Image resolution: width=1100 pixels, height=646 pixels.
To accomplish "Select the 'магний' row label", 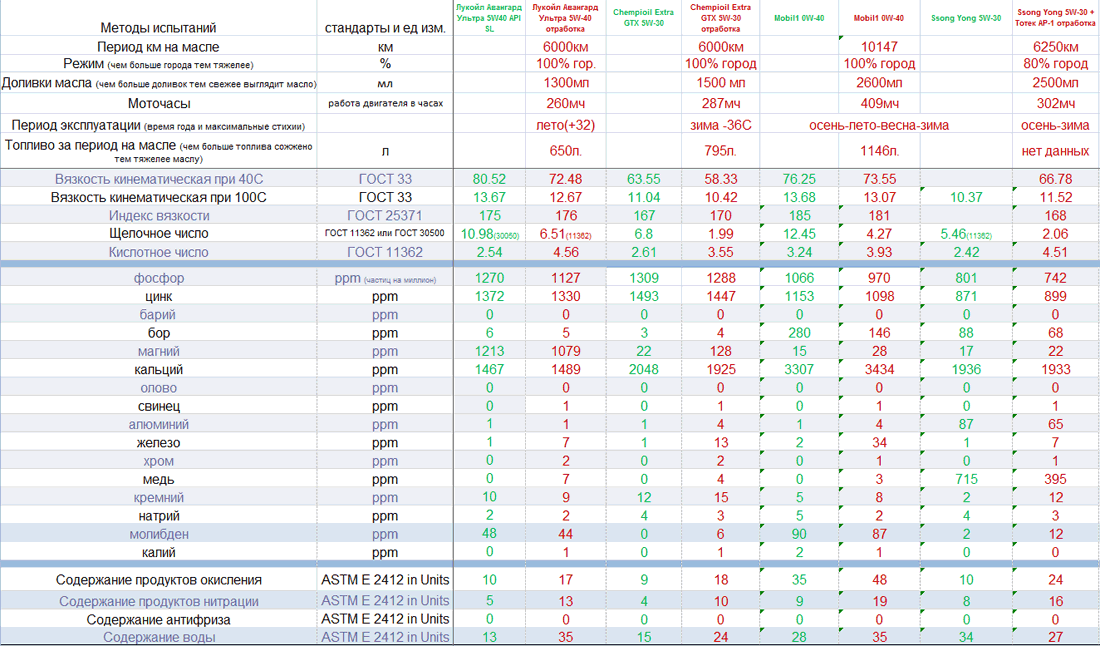I will (159, 351).
